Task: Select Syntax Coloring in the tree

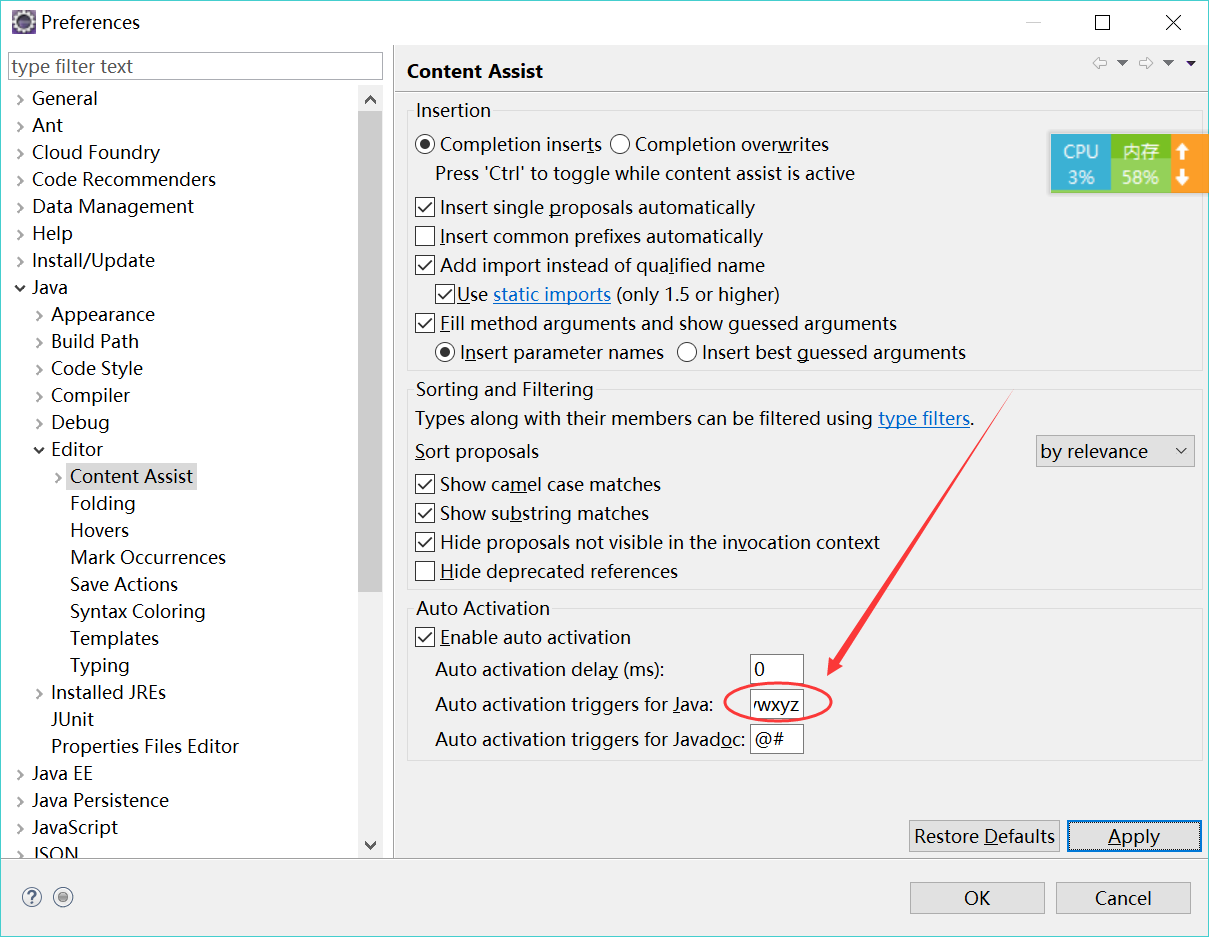Action: (x=137, y=611)
